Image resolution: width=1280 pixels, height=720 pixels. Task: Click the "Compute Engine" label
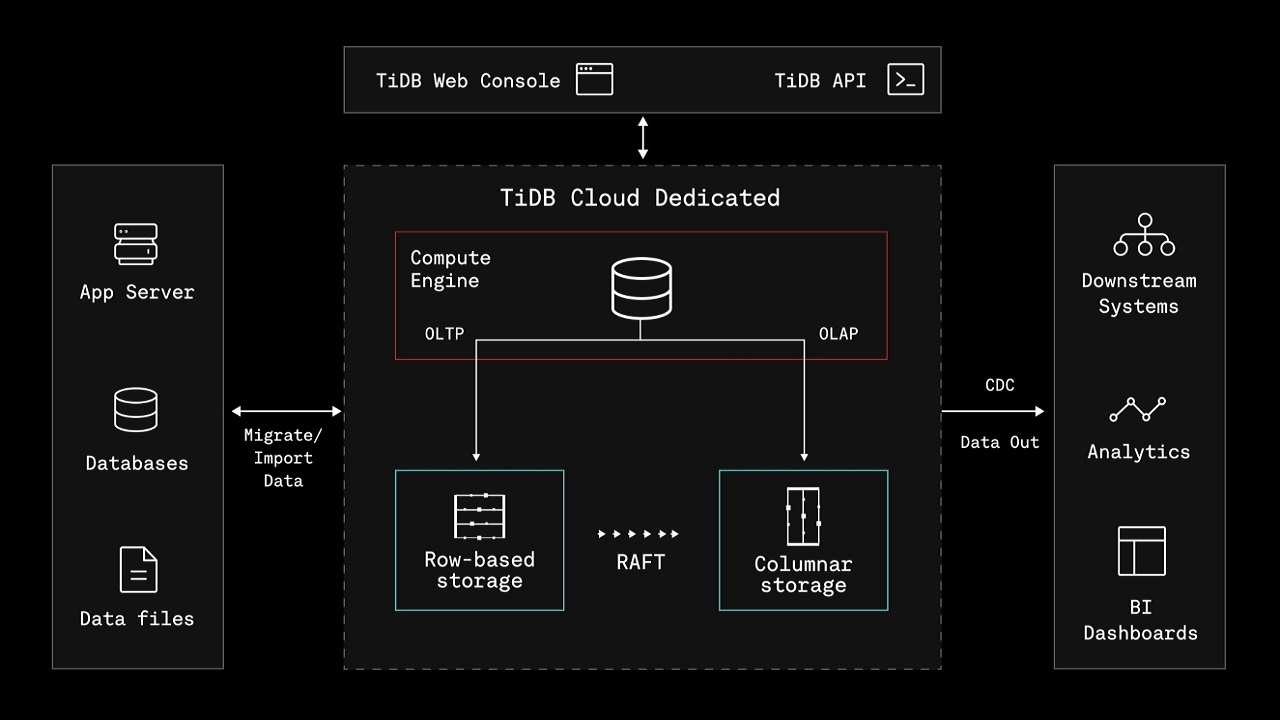click(x=451, y=269)
